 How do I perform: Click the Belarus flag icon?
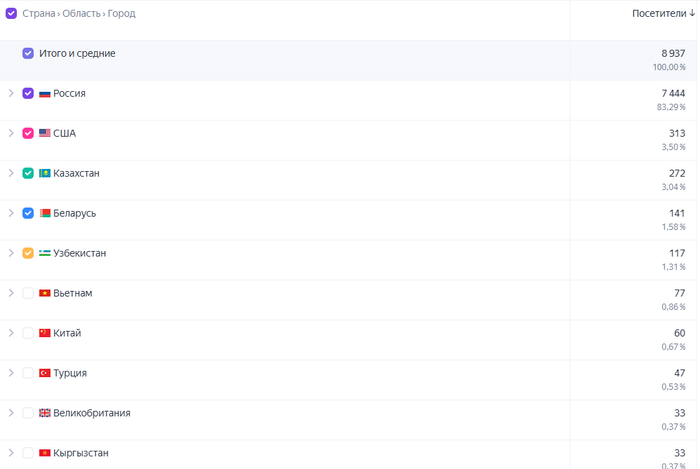pos(45,213)
